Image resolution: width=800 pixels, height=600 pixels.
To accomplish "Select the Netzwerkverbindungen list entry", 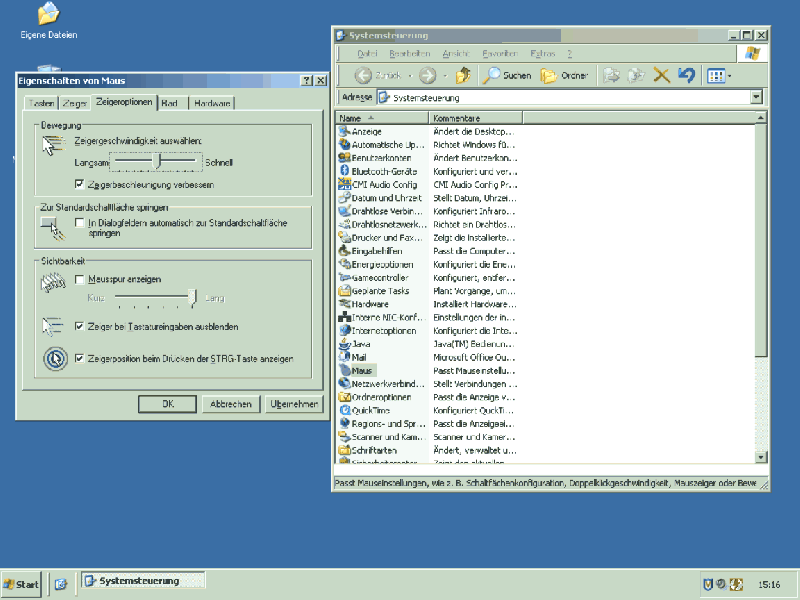I will [x=382, y=384].
